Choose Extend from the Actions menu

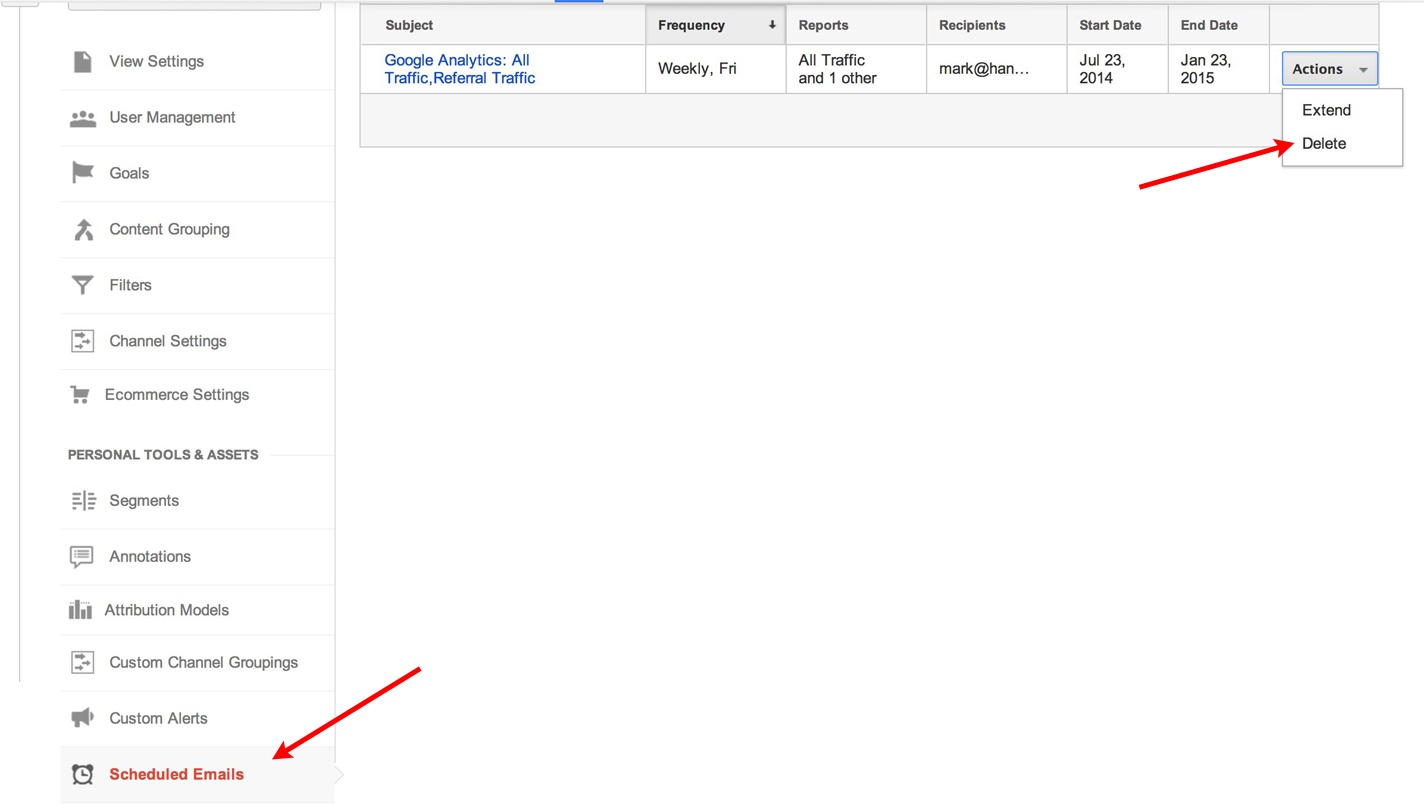(x=1326, y=110)
